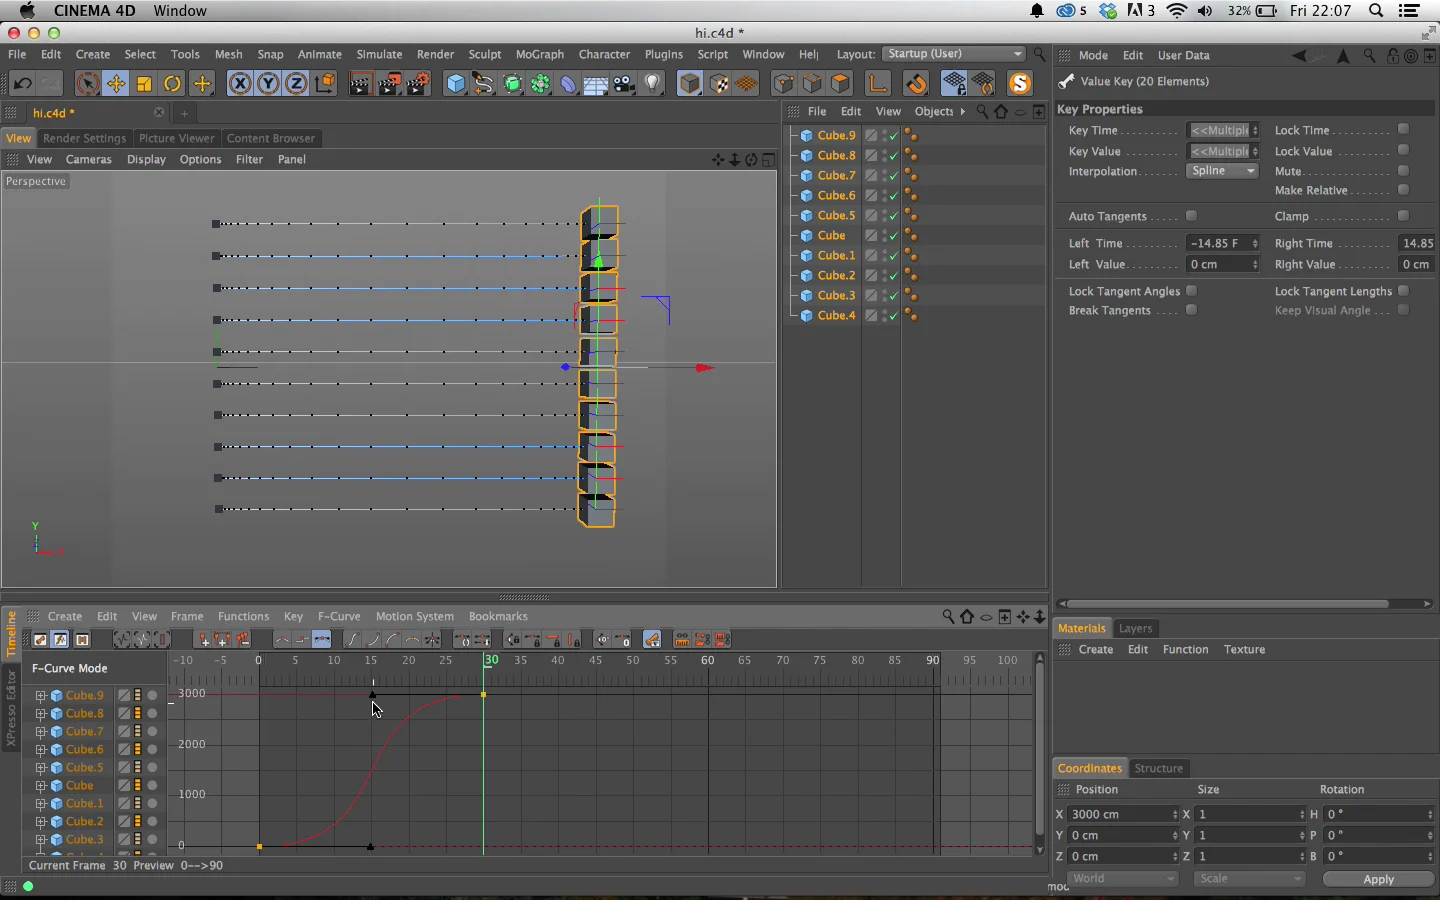The height and width of the screenshot is (900, 1440).
Task: Expand the Cube.9 track in timeline
Action: [x=41, y=696]
